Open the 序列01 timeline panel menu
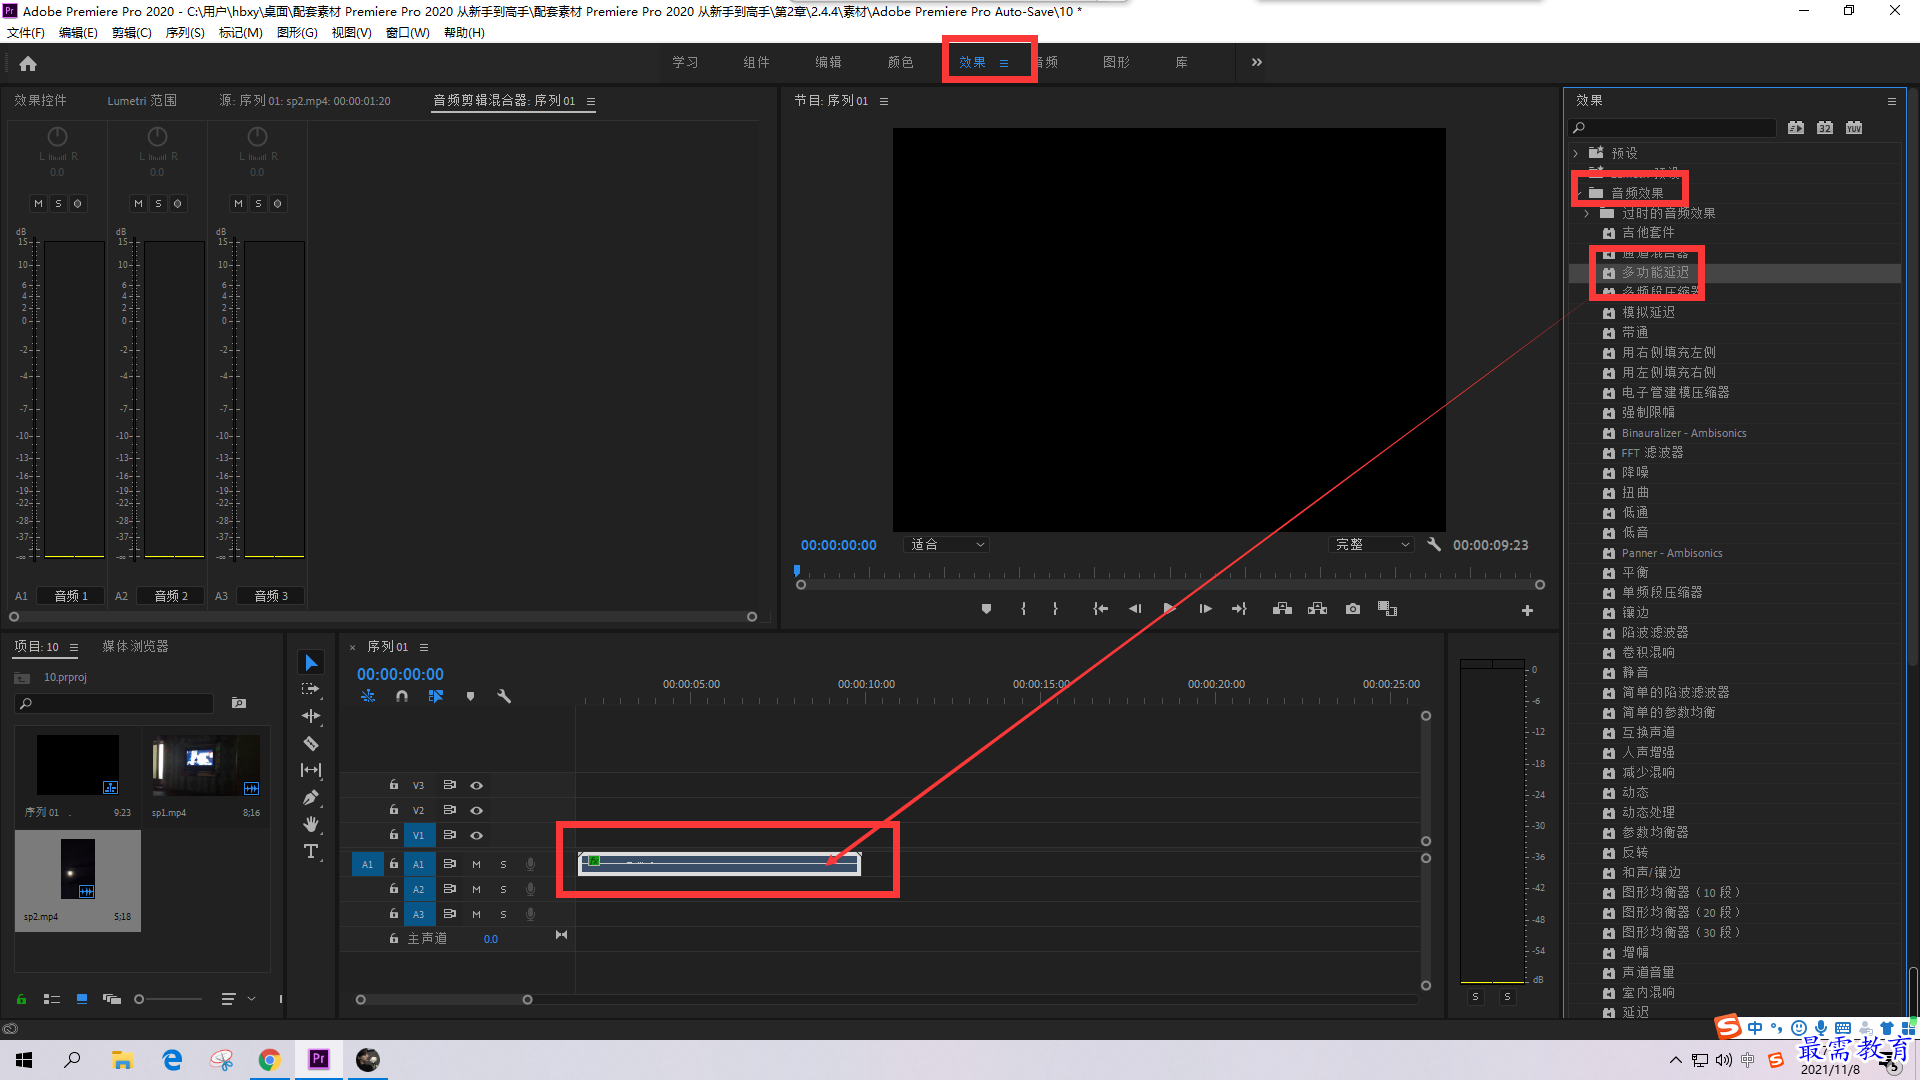This screenshot has width=1920, height=1080. tap(424, 647)
